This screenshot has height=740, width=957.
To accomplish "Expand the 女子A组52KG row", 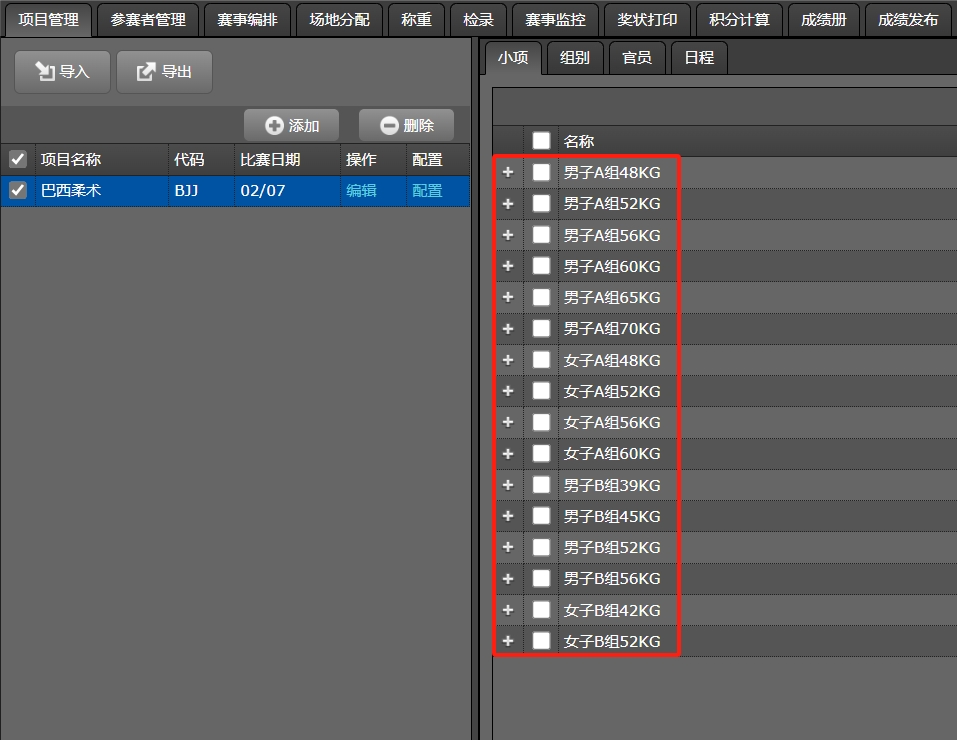I will (x=508, y=391).
